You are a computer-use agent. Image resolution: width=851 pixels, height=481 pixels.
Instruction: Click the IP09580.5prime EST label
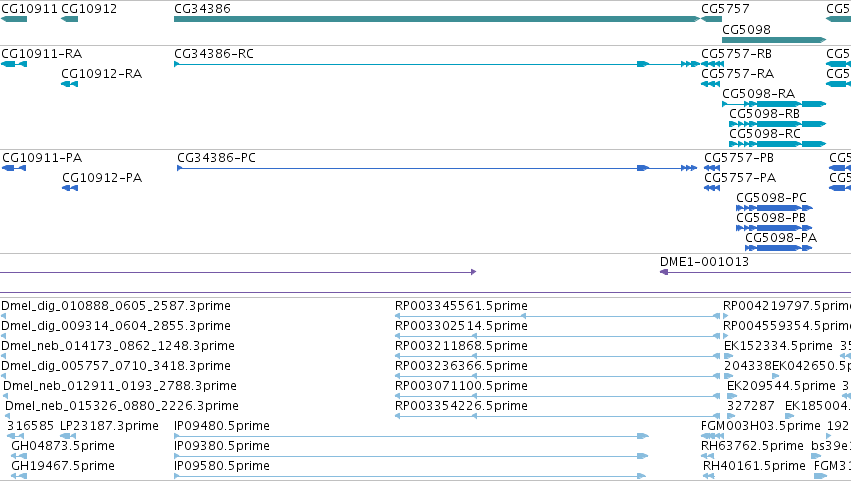pyautogui.click(x=222, y=466)
